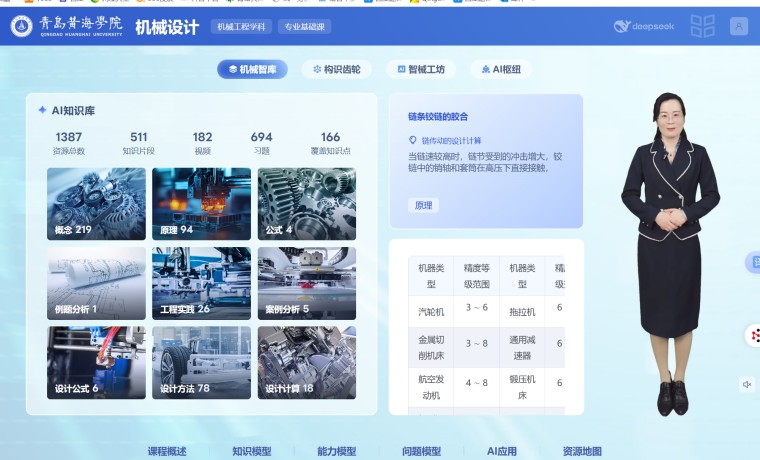This screenshot has width=760, height=460.
Task: Click the location pin beside 链传动的设计计算
Action: [x=413, y=141]
